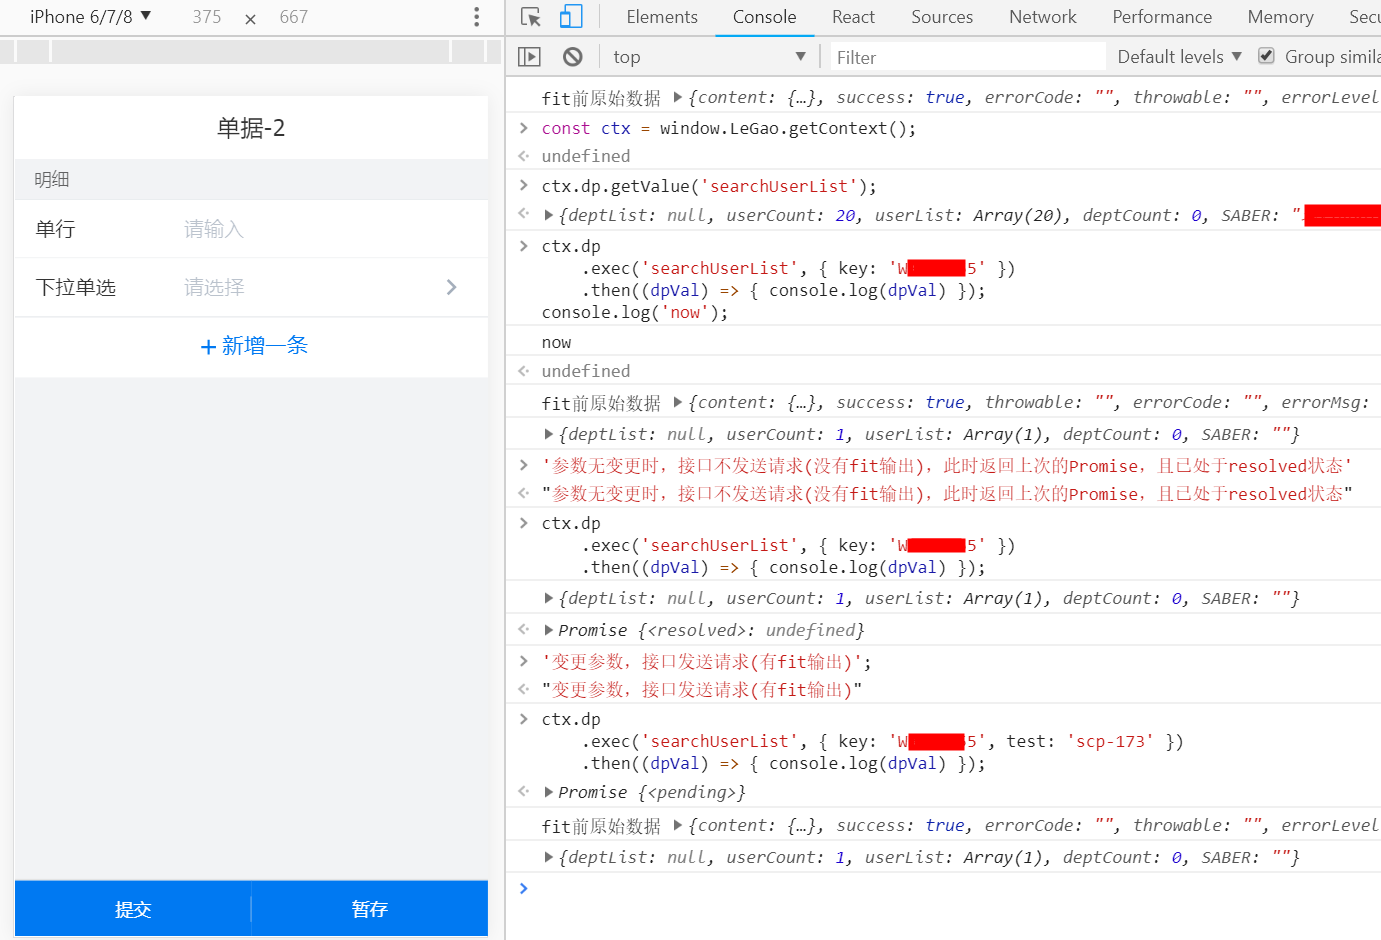This screenshot has width=1381, height=940.
Task: Click the 单行 field label
Action: tap(55, 229)
